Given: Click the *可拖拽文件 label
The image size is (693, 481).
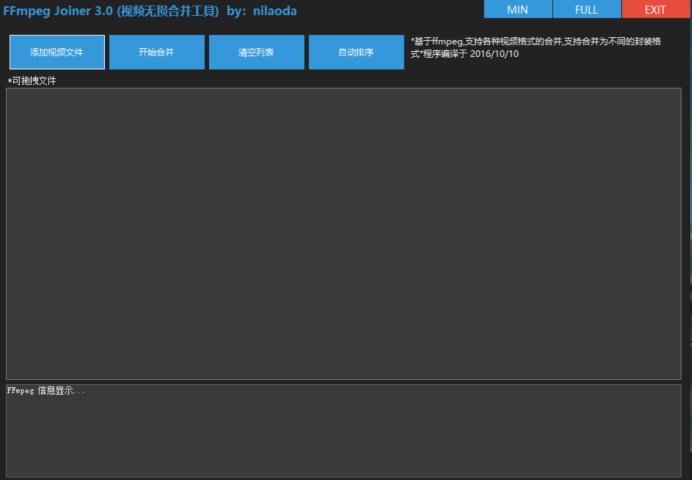Looking at the screenshot, I should [32, 81].
